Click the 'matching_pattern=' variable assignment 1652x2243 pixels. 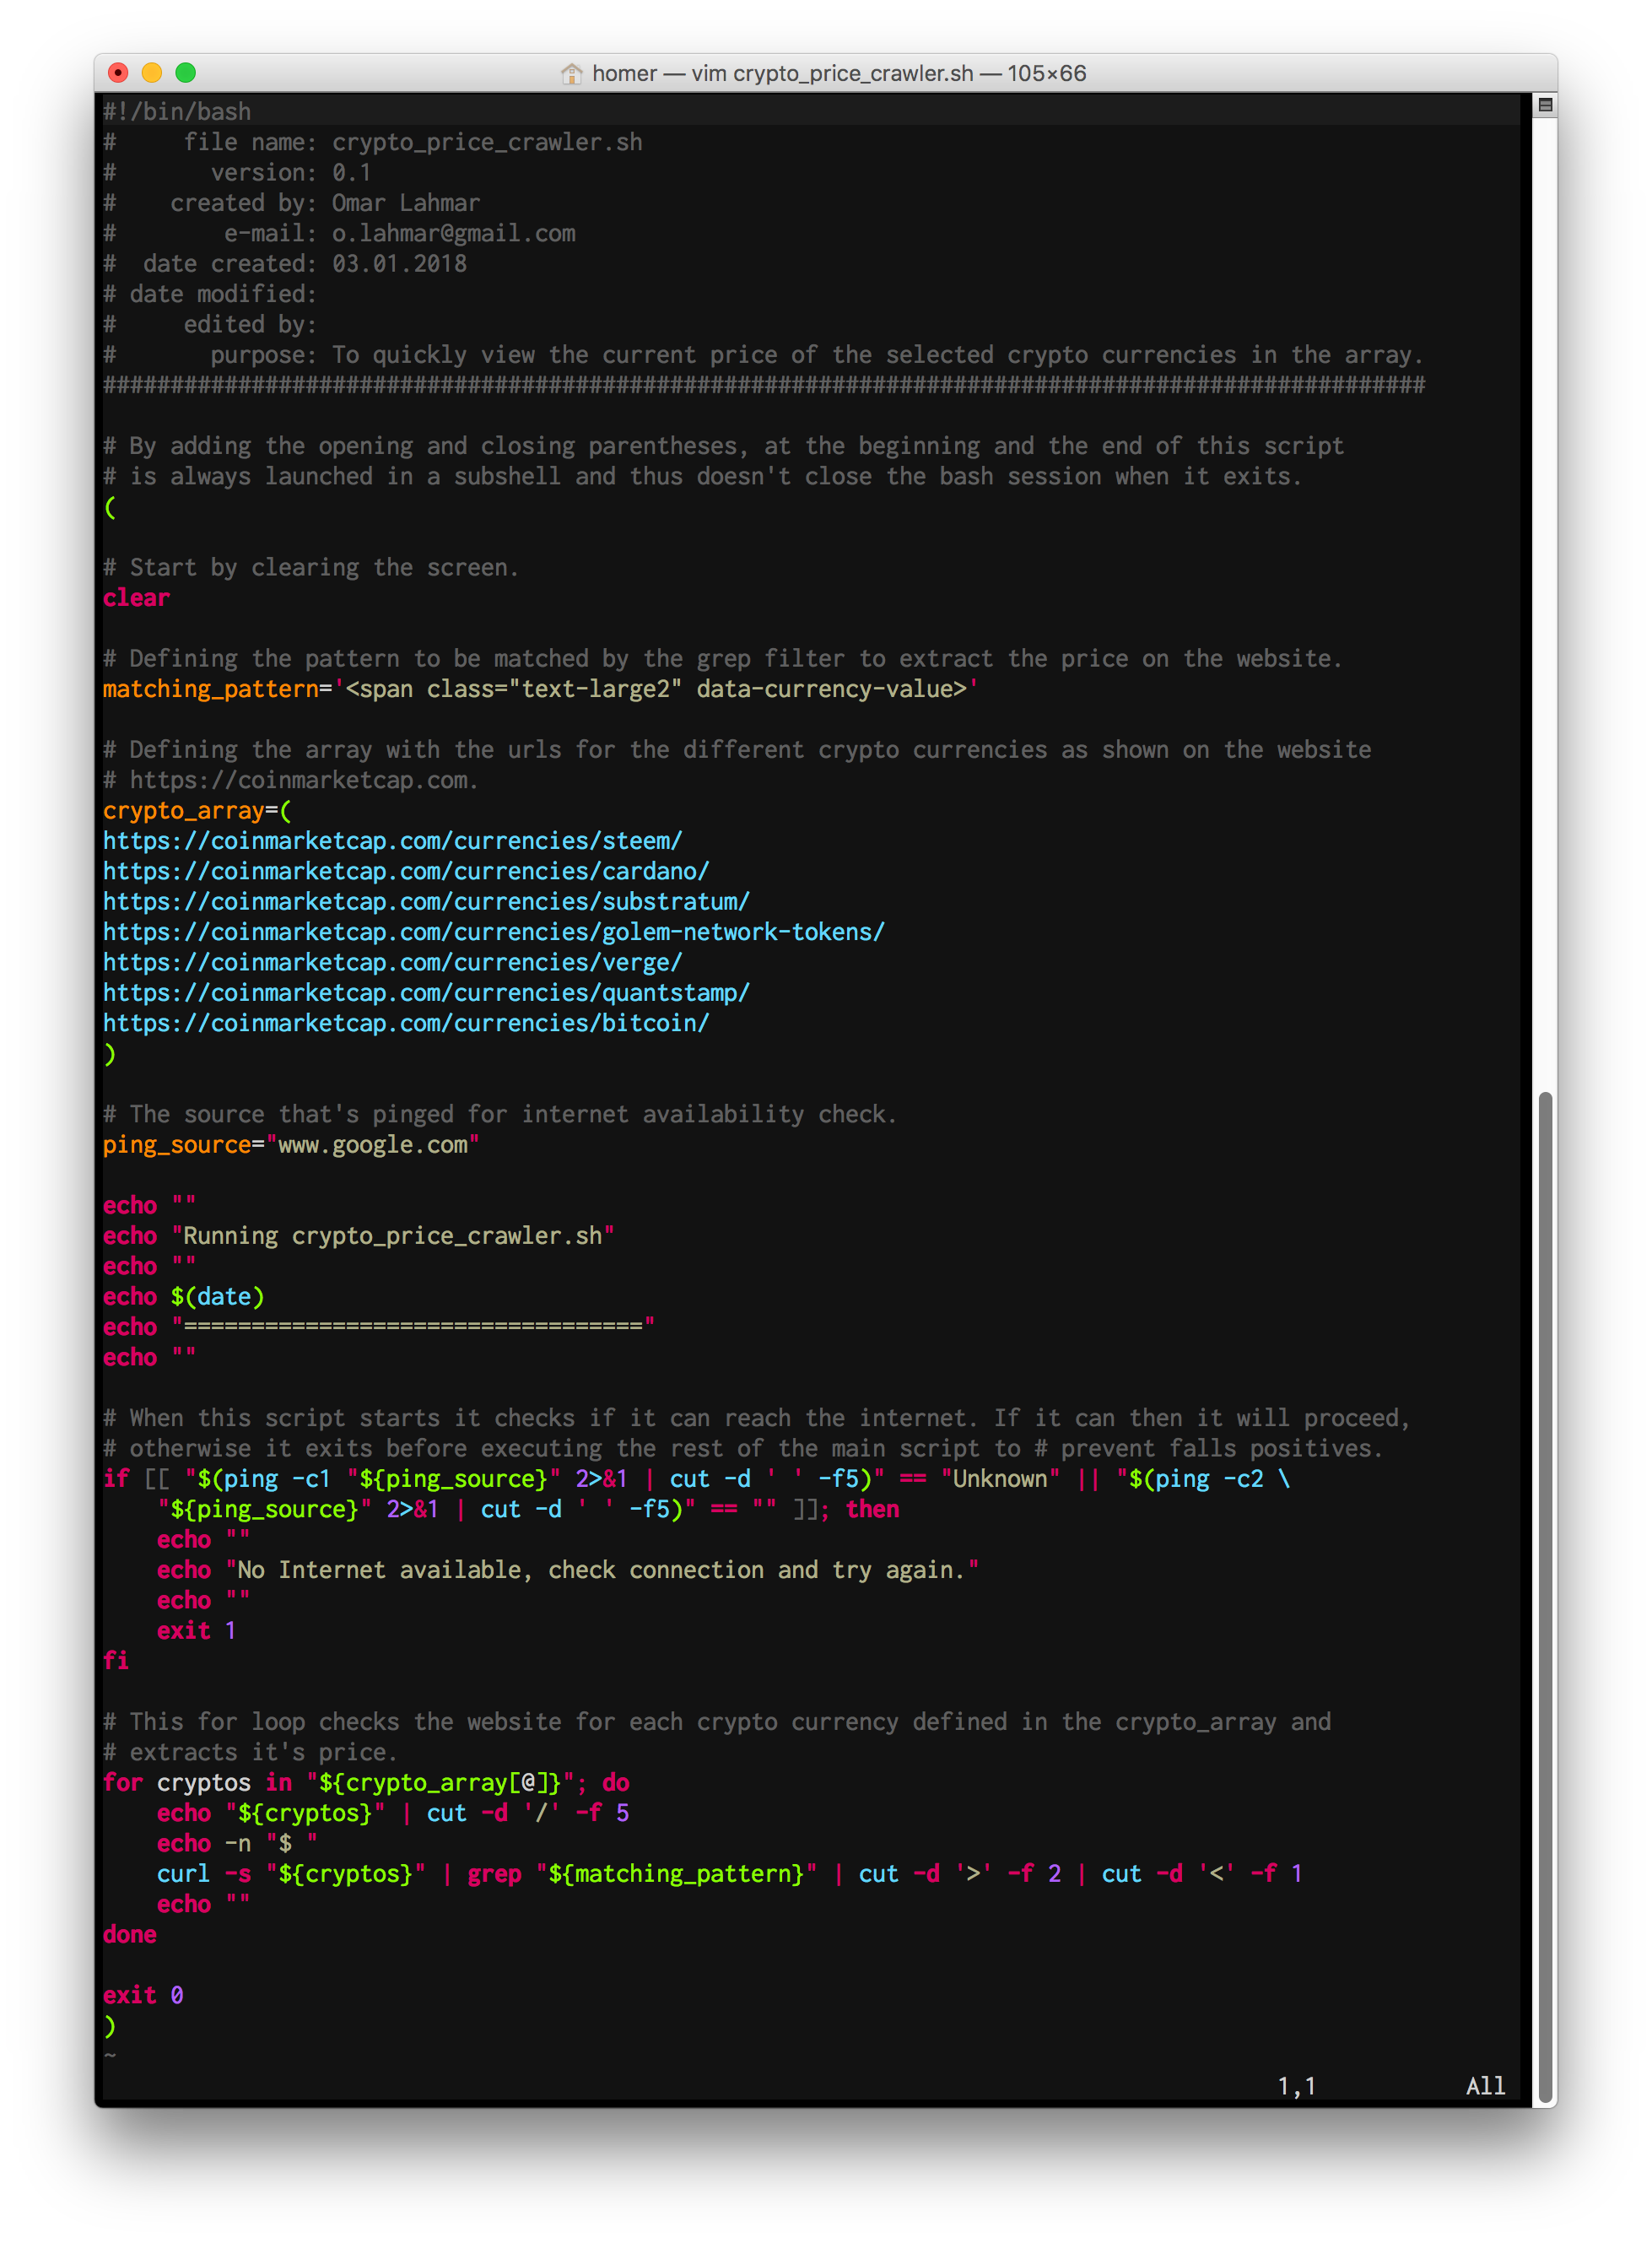click(x=540, y=689)
